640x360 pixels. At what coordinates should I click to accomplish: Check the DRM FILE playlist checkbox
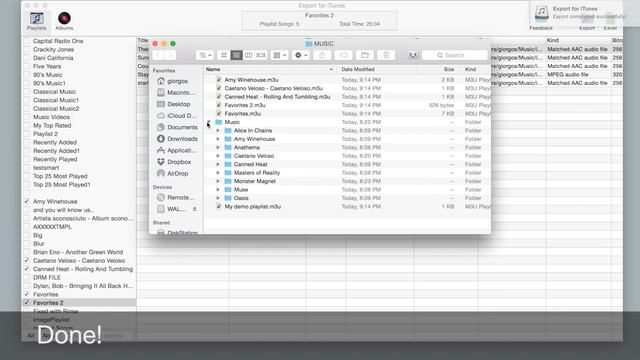[27, 278]
